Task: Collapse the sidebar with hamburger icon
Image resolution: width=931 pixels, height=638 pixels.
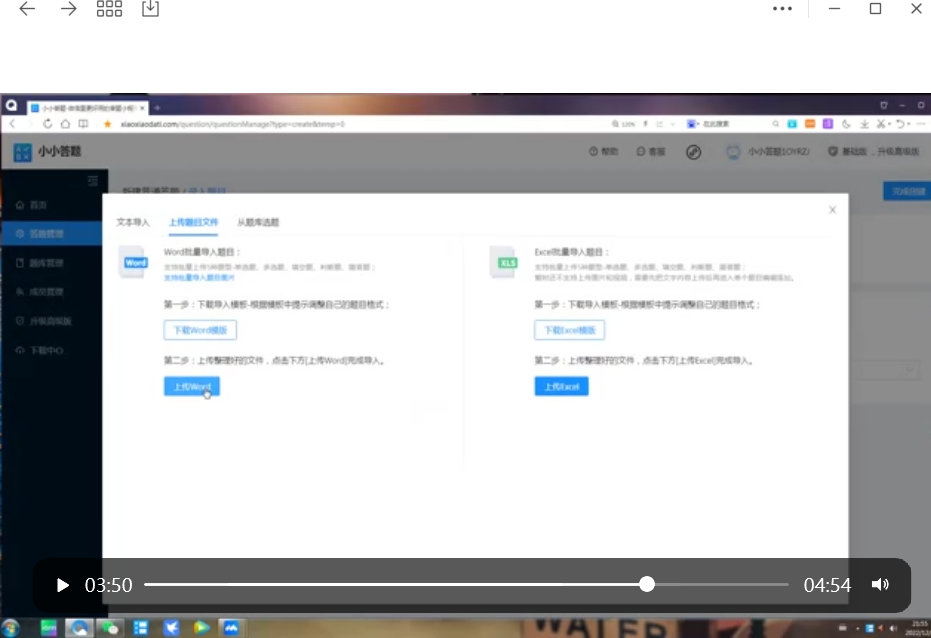Action: pyautogui.click(x=93, y=181)
